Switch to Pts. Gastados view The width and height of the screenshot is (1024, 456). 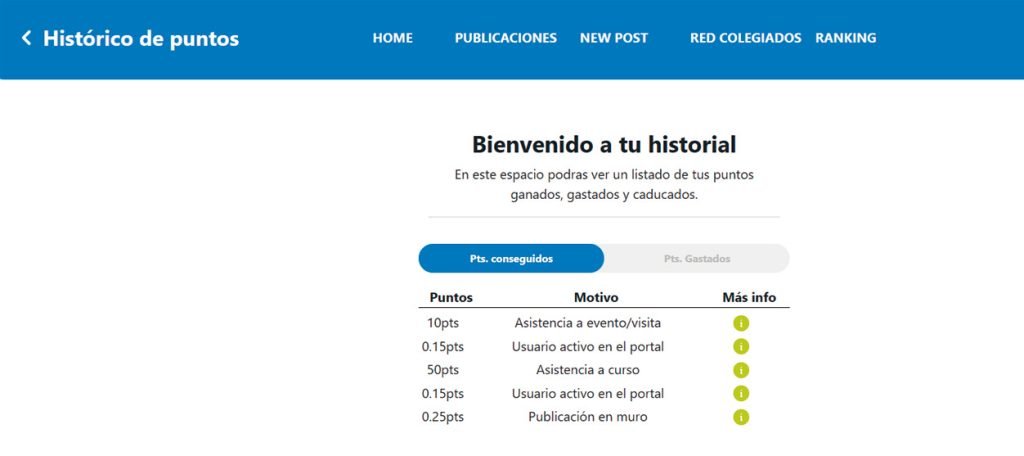[x=697, y=258]
